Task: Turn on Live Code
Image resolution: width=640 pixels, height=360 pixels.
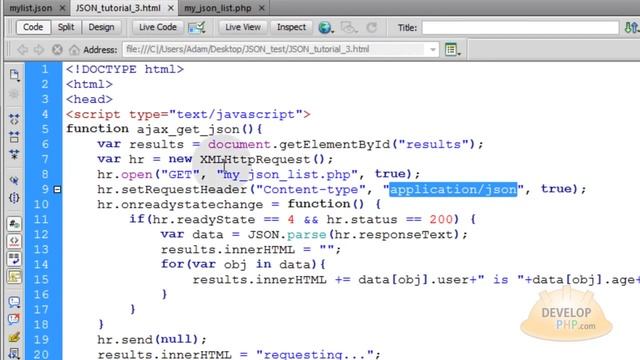Action: 158,27
